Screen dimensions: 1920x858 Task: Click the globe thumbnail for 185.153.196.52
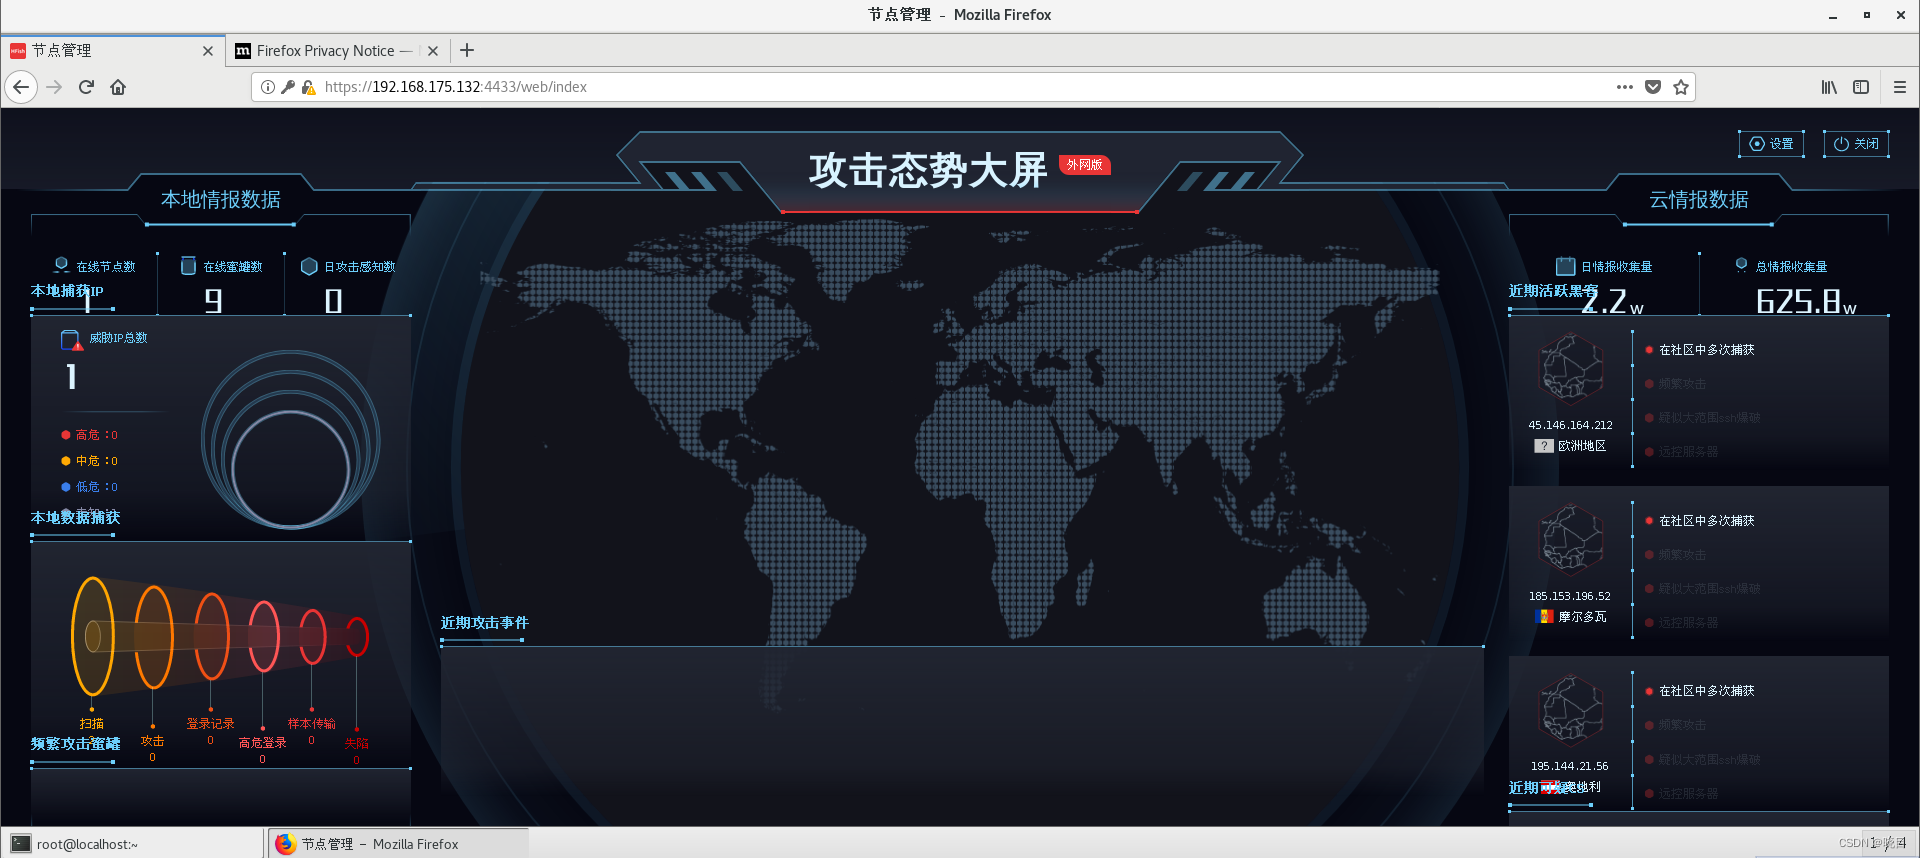tap(1571, 540)
